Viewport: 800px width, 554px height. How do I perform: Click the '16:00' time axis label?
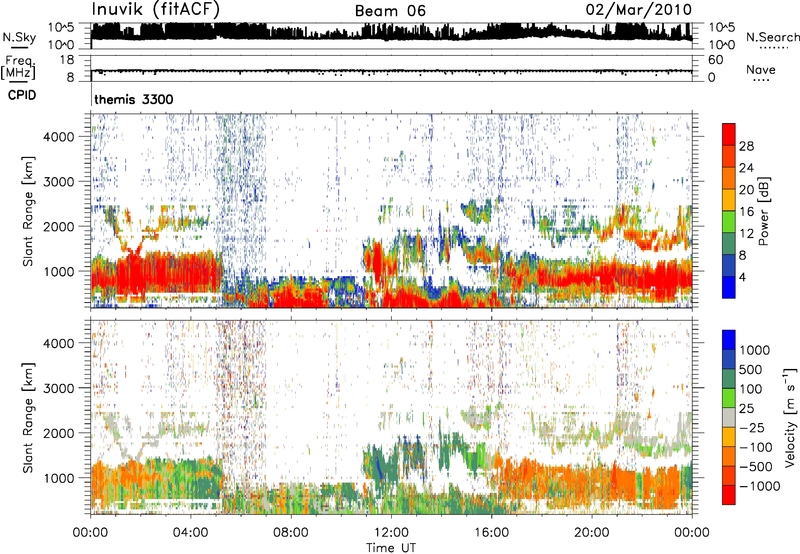pos(491,533)
